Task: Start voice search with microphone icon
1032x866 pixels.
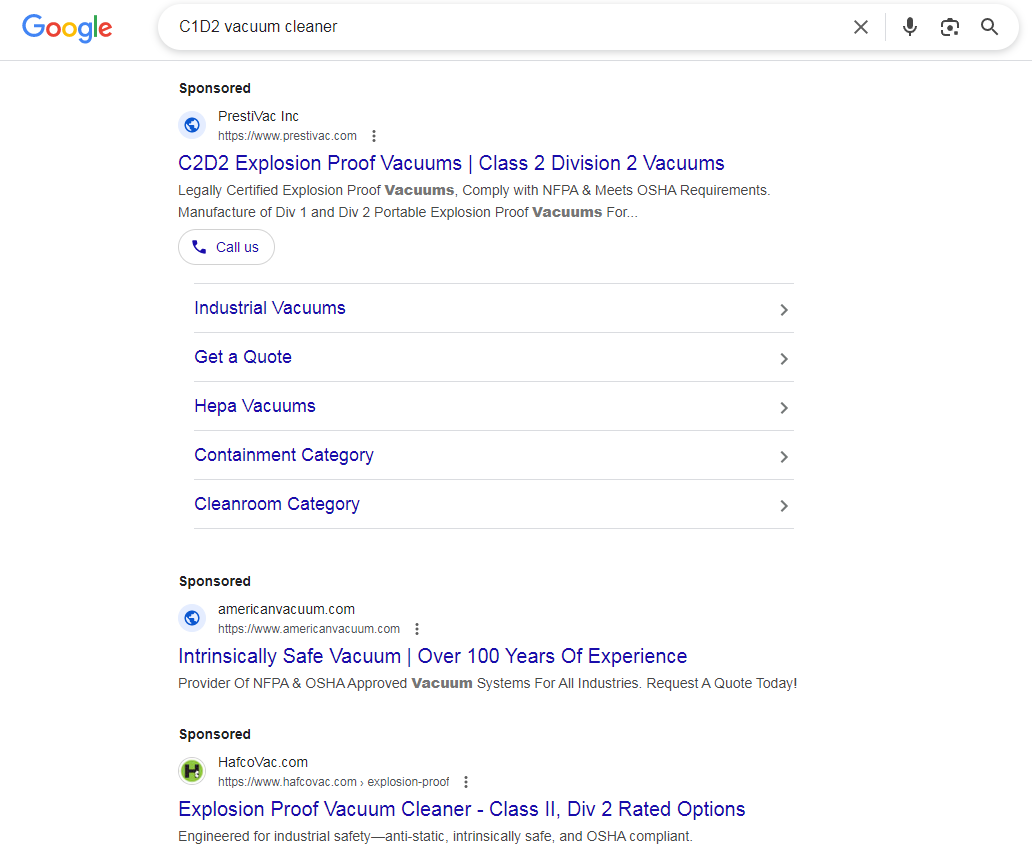Action: pyautogui.click(x=909, y=27)
